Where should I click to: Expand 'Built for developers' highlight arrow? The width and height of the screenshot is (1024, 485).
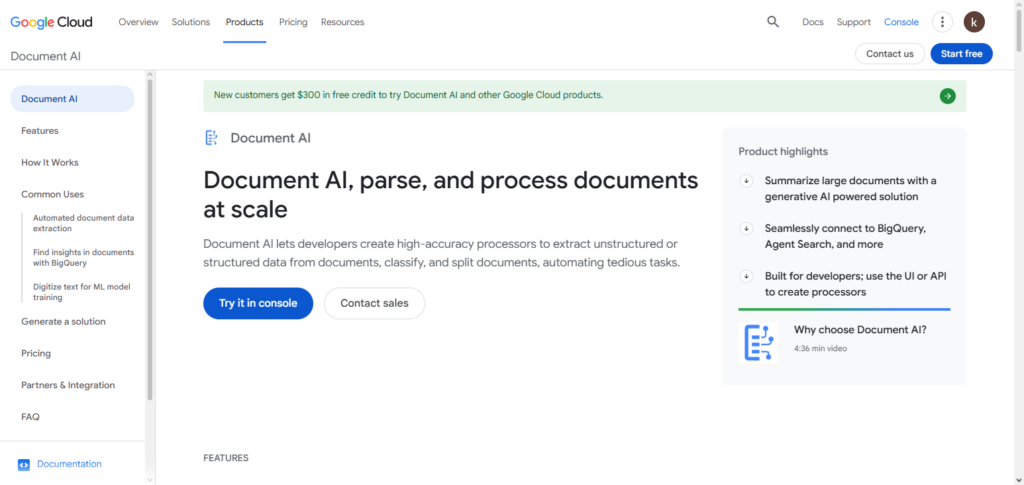tap(746, 276)
